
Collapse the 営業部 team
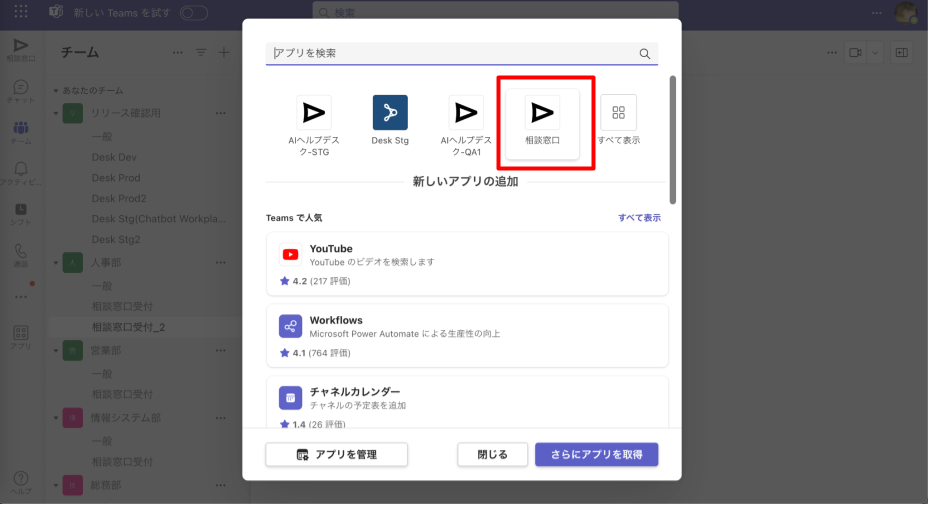click(56, 351)
